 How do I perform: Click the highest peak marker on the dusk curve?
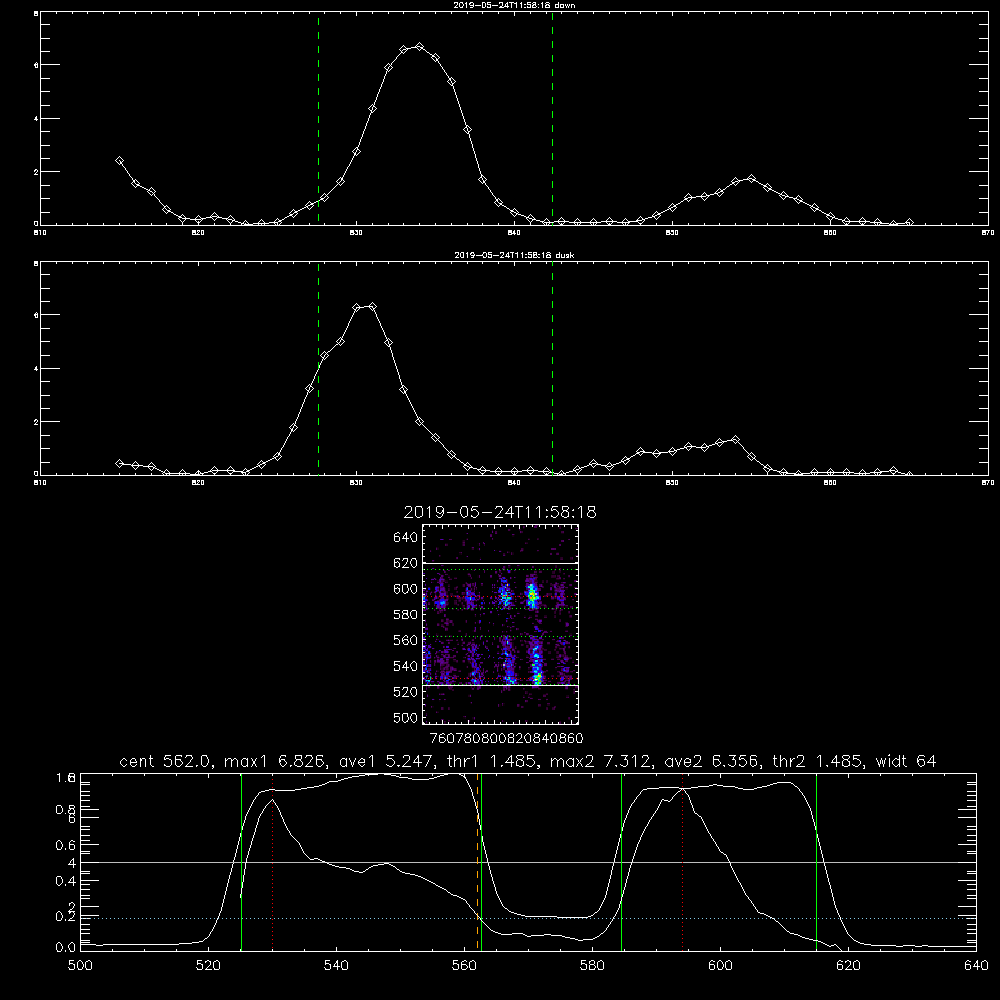tap(372, 307)
